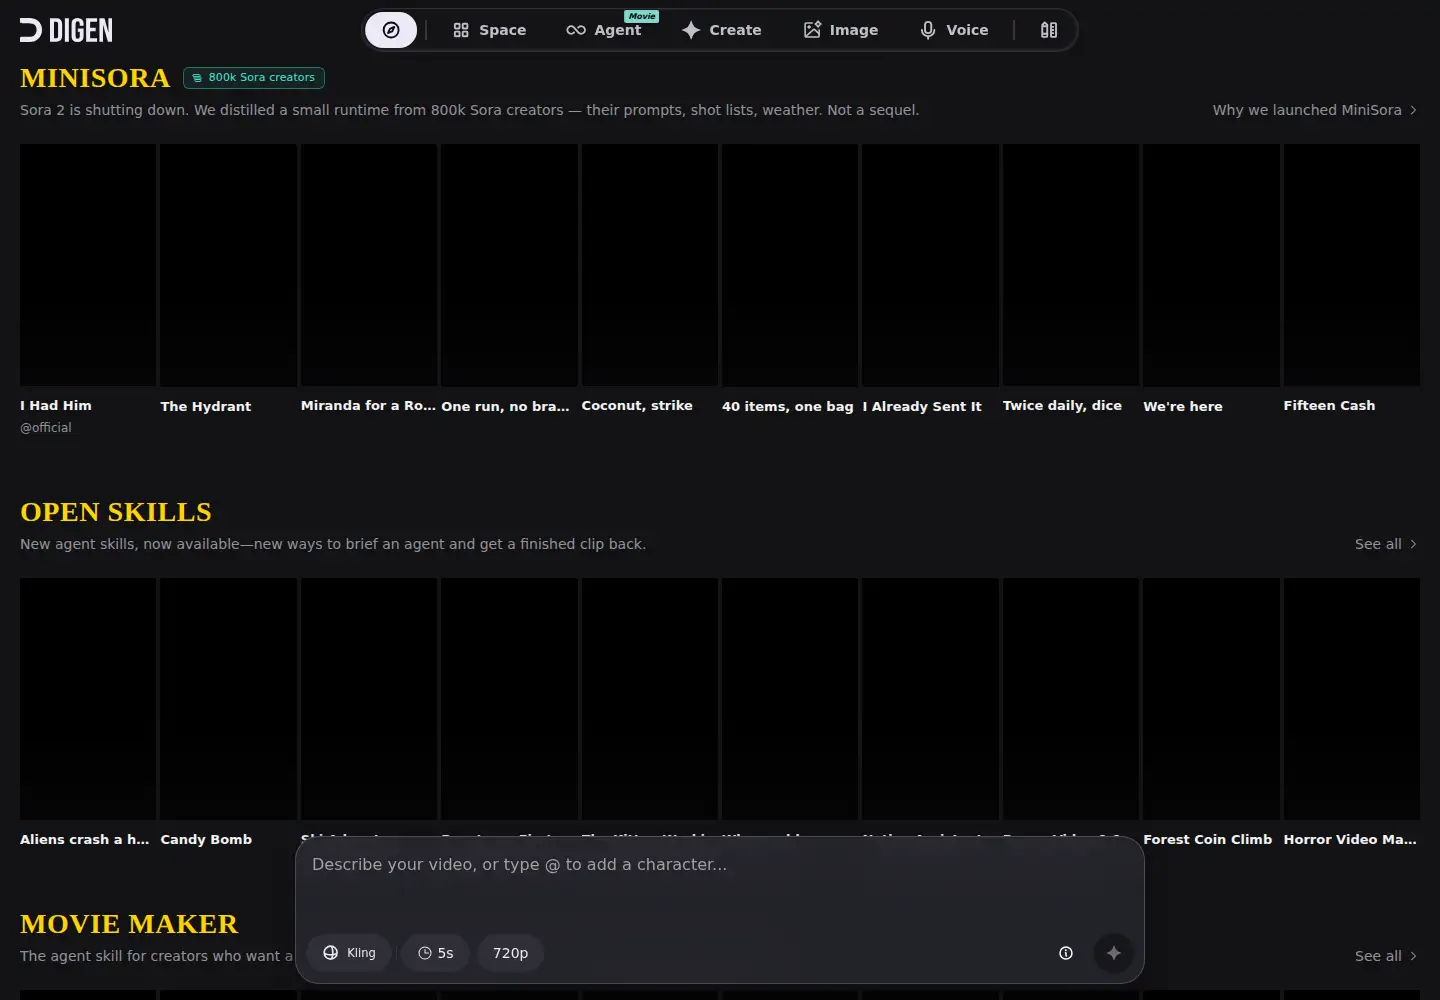This screenshot has height=1000, width=1440.
Task: Click the Aliens crash a h... title
Action: (x=84, y=839)
